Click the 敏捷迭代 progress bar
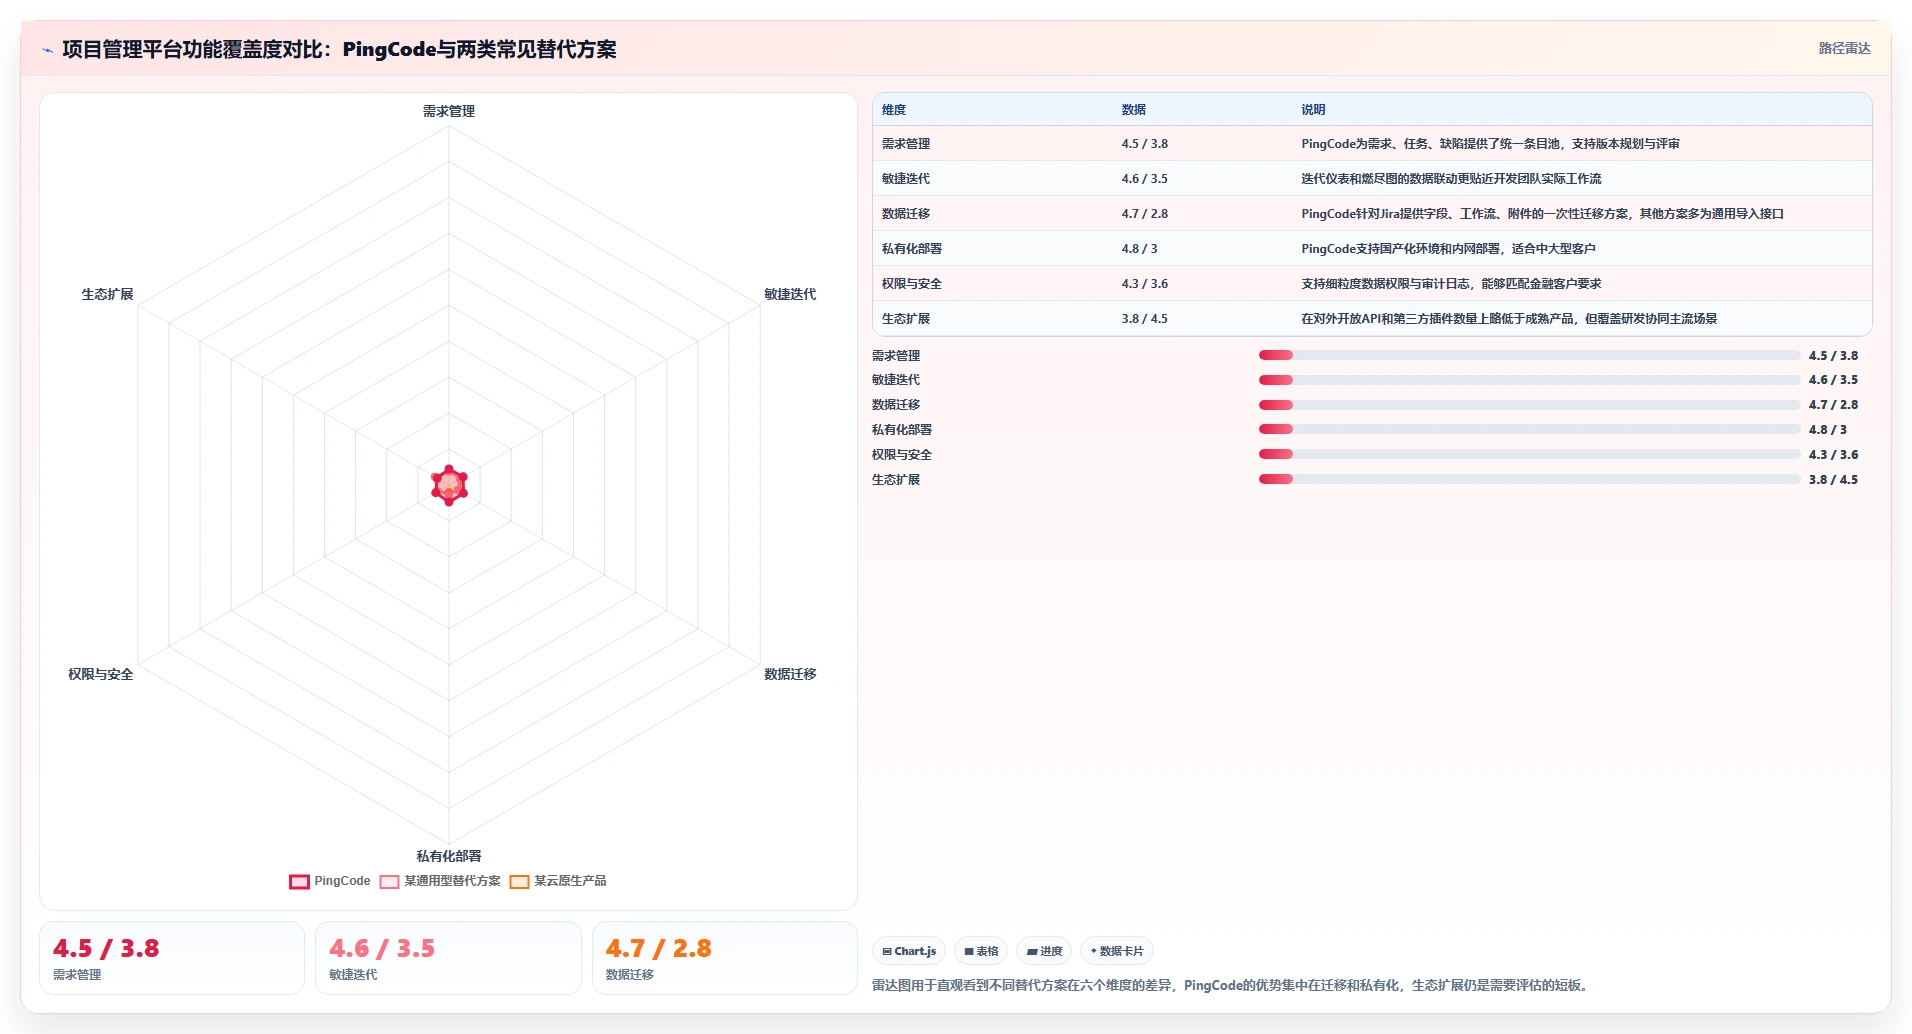 coord(1529,380)
